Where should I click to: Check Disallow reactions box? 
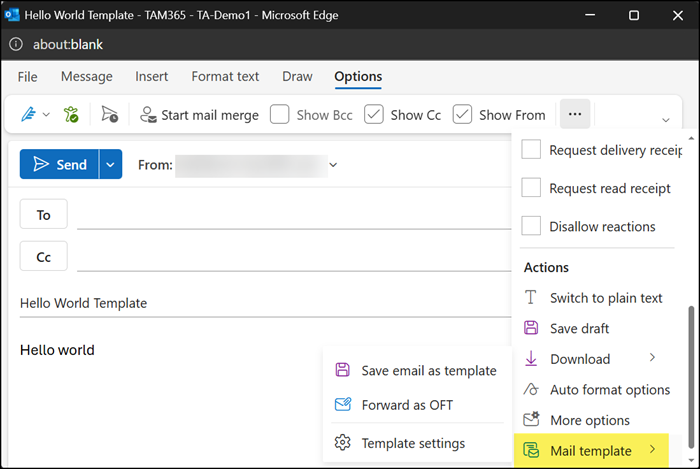pos(531,226)
